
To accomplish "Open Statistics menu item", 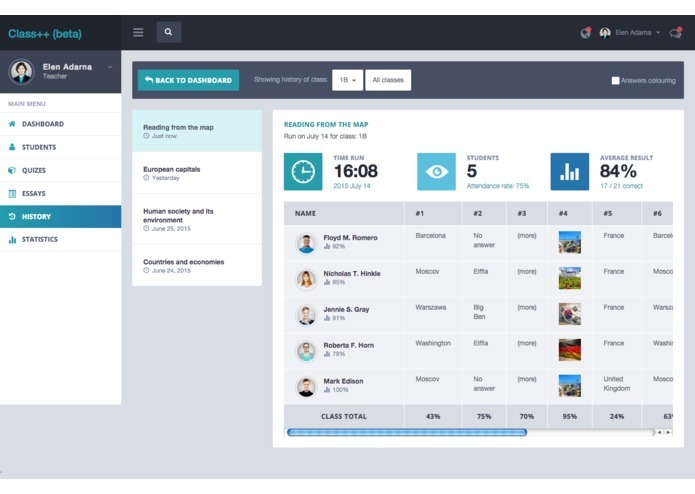I will click(60, 239).
